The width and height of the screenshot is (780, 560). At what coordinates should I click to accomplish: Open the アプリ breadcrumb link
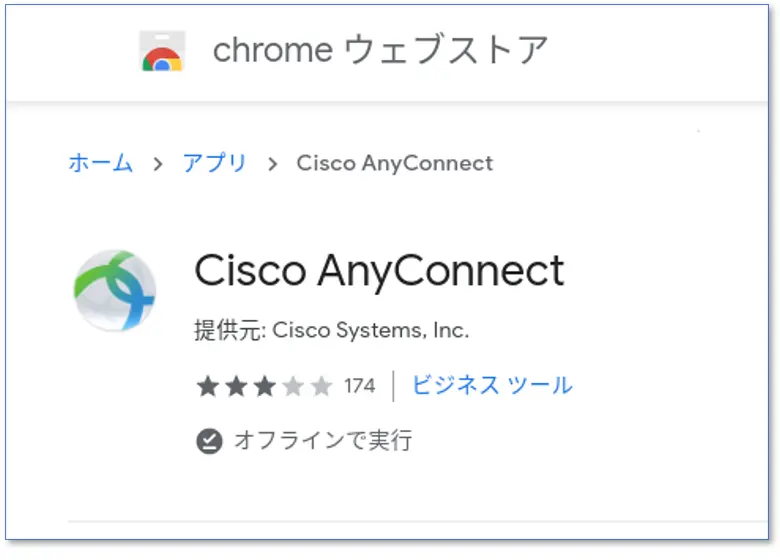214,163
